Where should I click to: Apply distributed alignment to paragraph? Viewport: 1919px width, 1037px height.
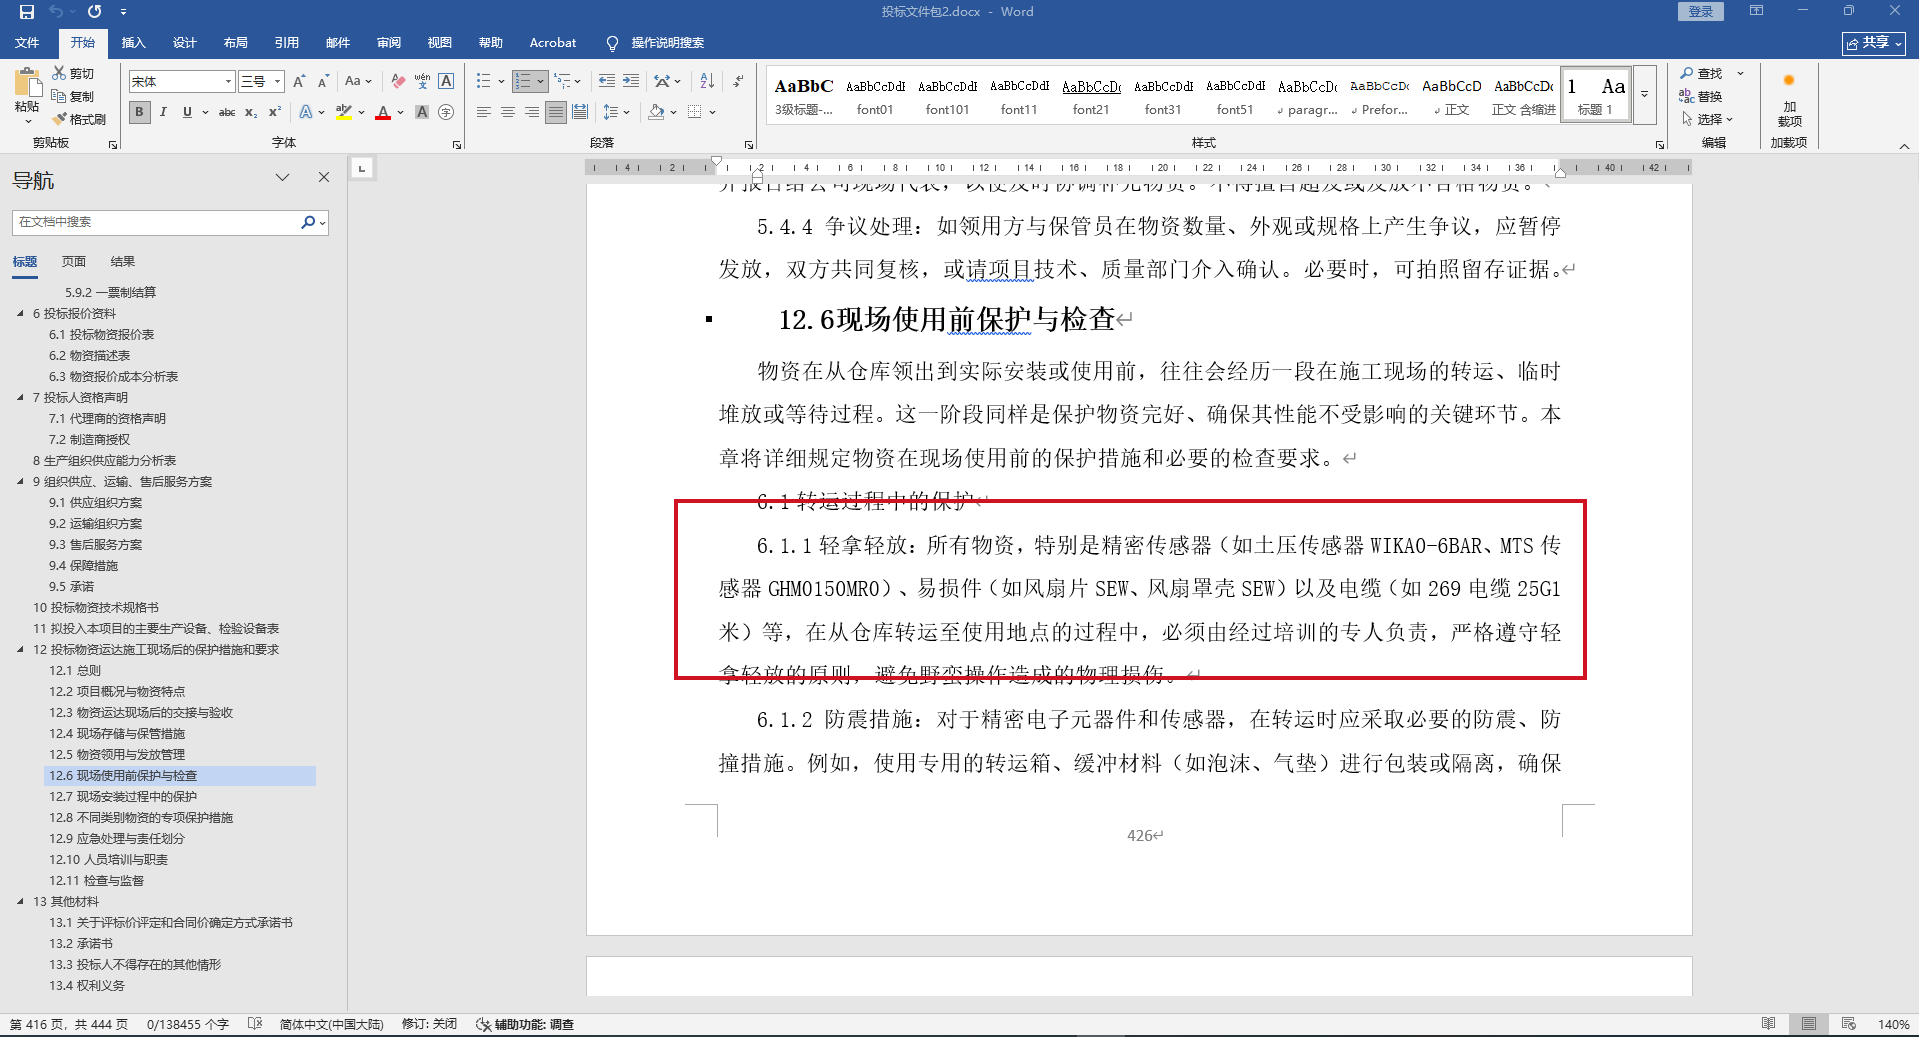pos(580,112)
